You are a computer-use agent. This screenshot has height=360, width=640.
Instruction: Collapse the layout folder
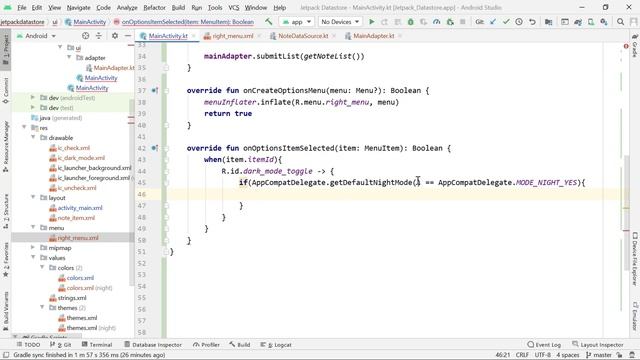33,198
